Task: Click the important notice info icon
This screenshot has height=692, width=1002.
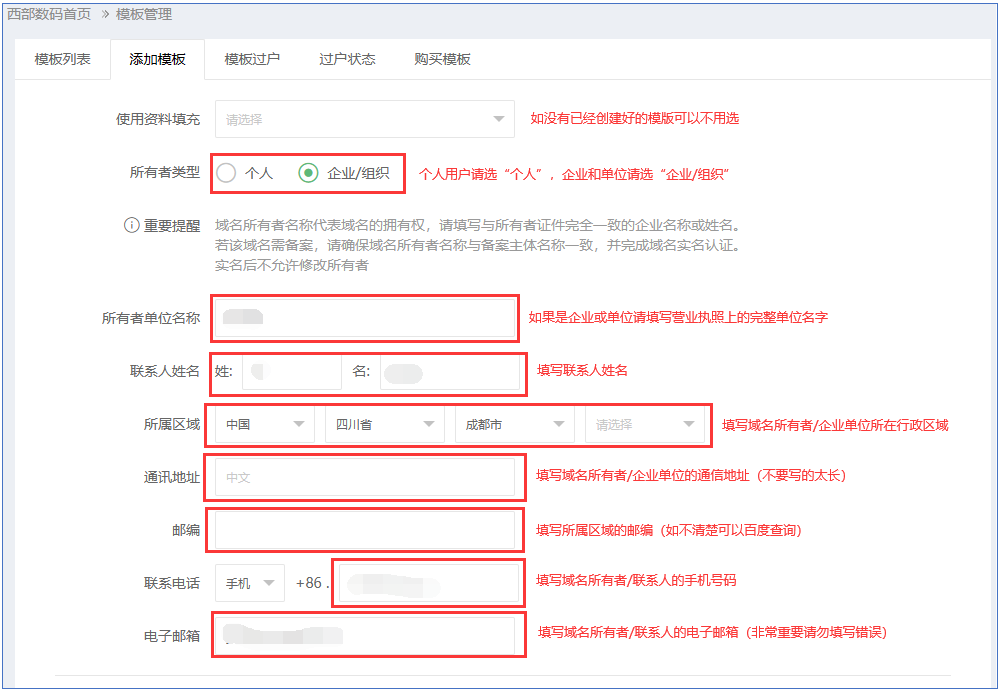Action: (x=131, y=225)
